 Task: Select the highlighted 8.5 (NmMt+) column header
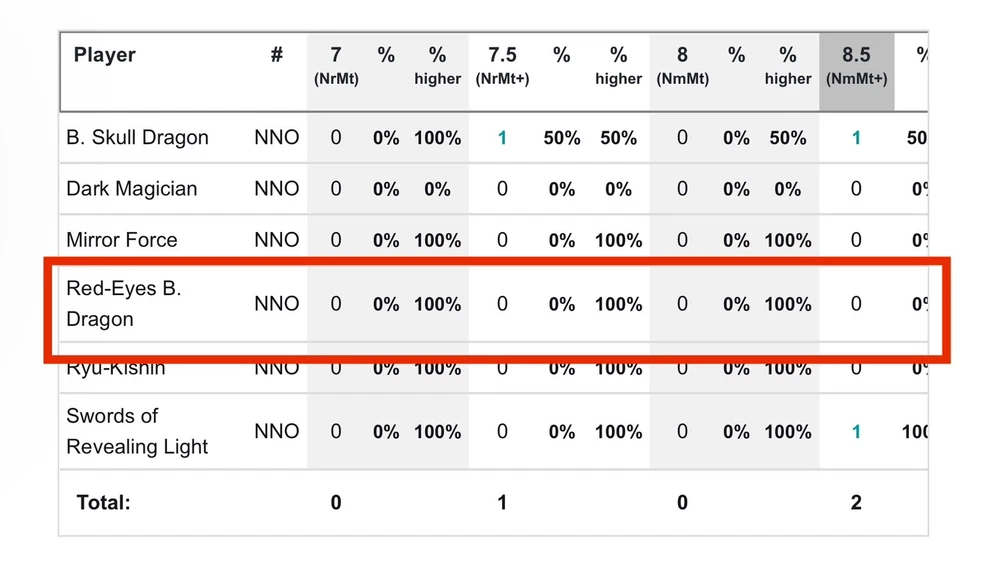coord(856,66)
